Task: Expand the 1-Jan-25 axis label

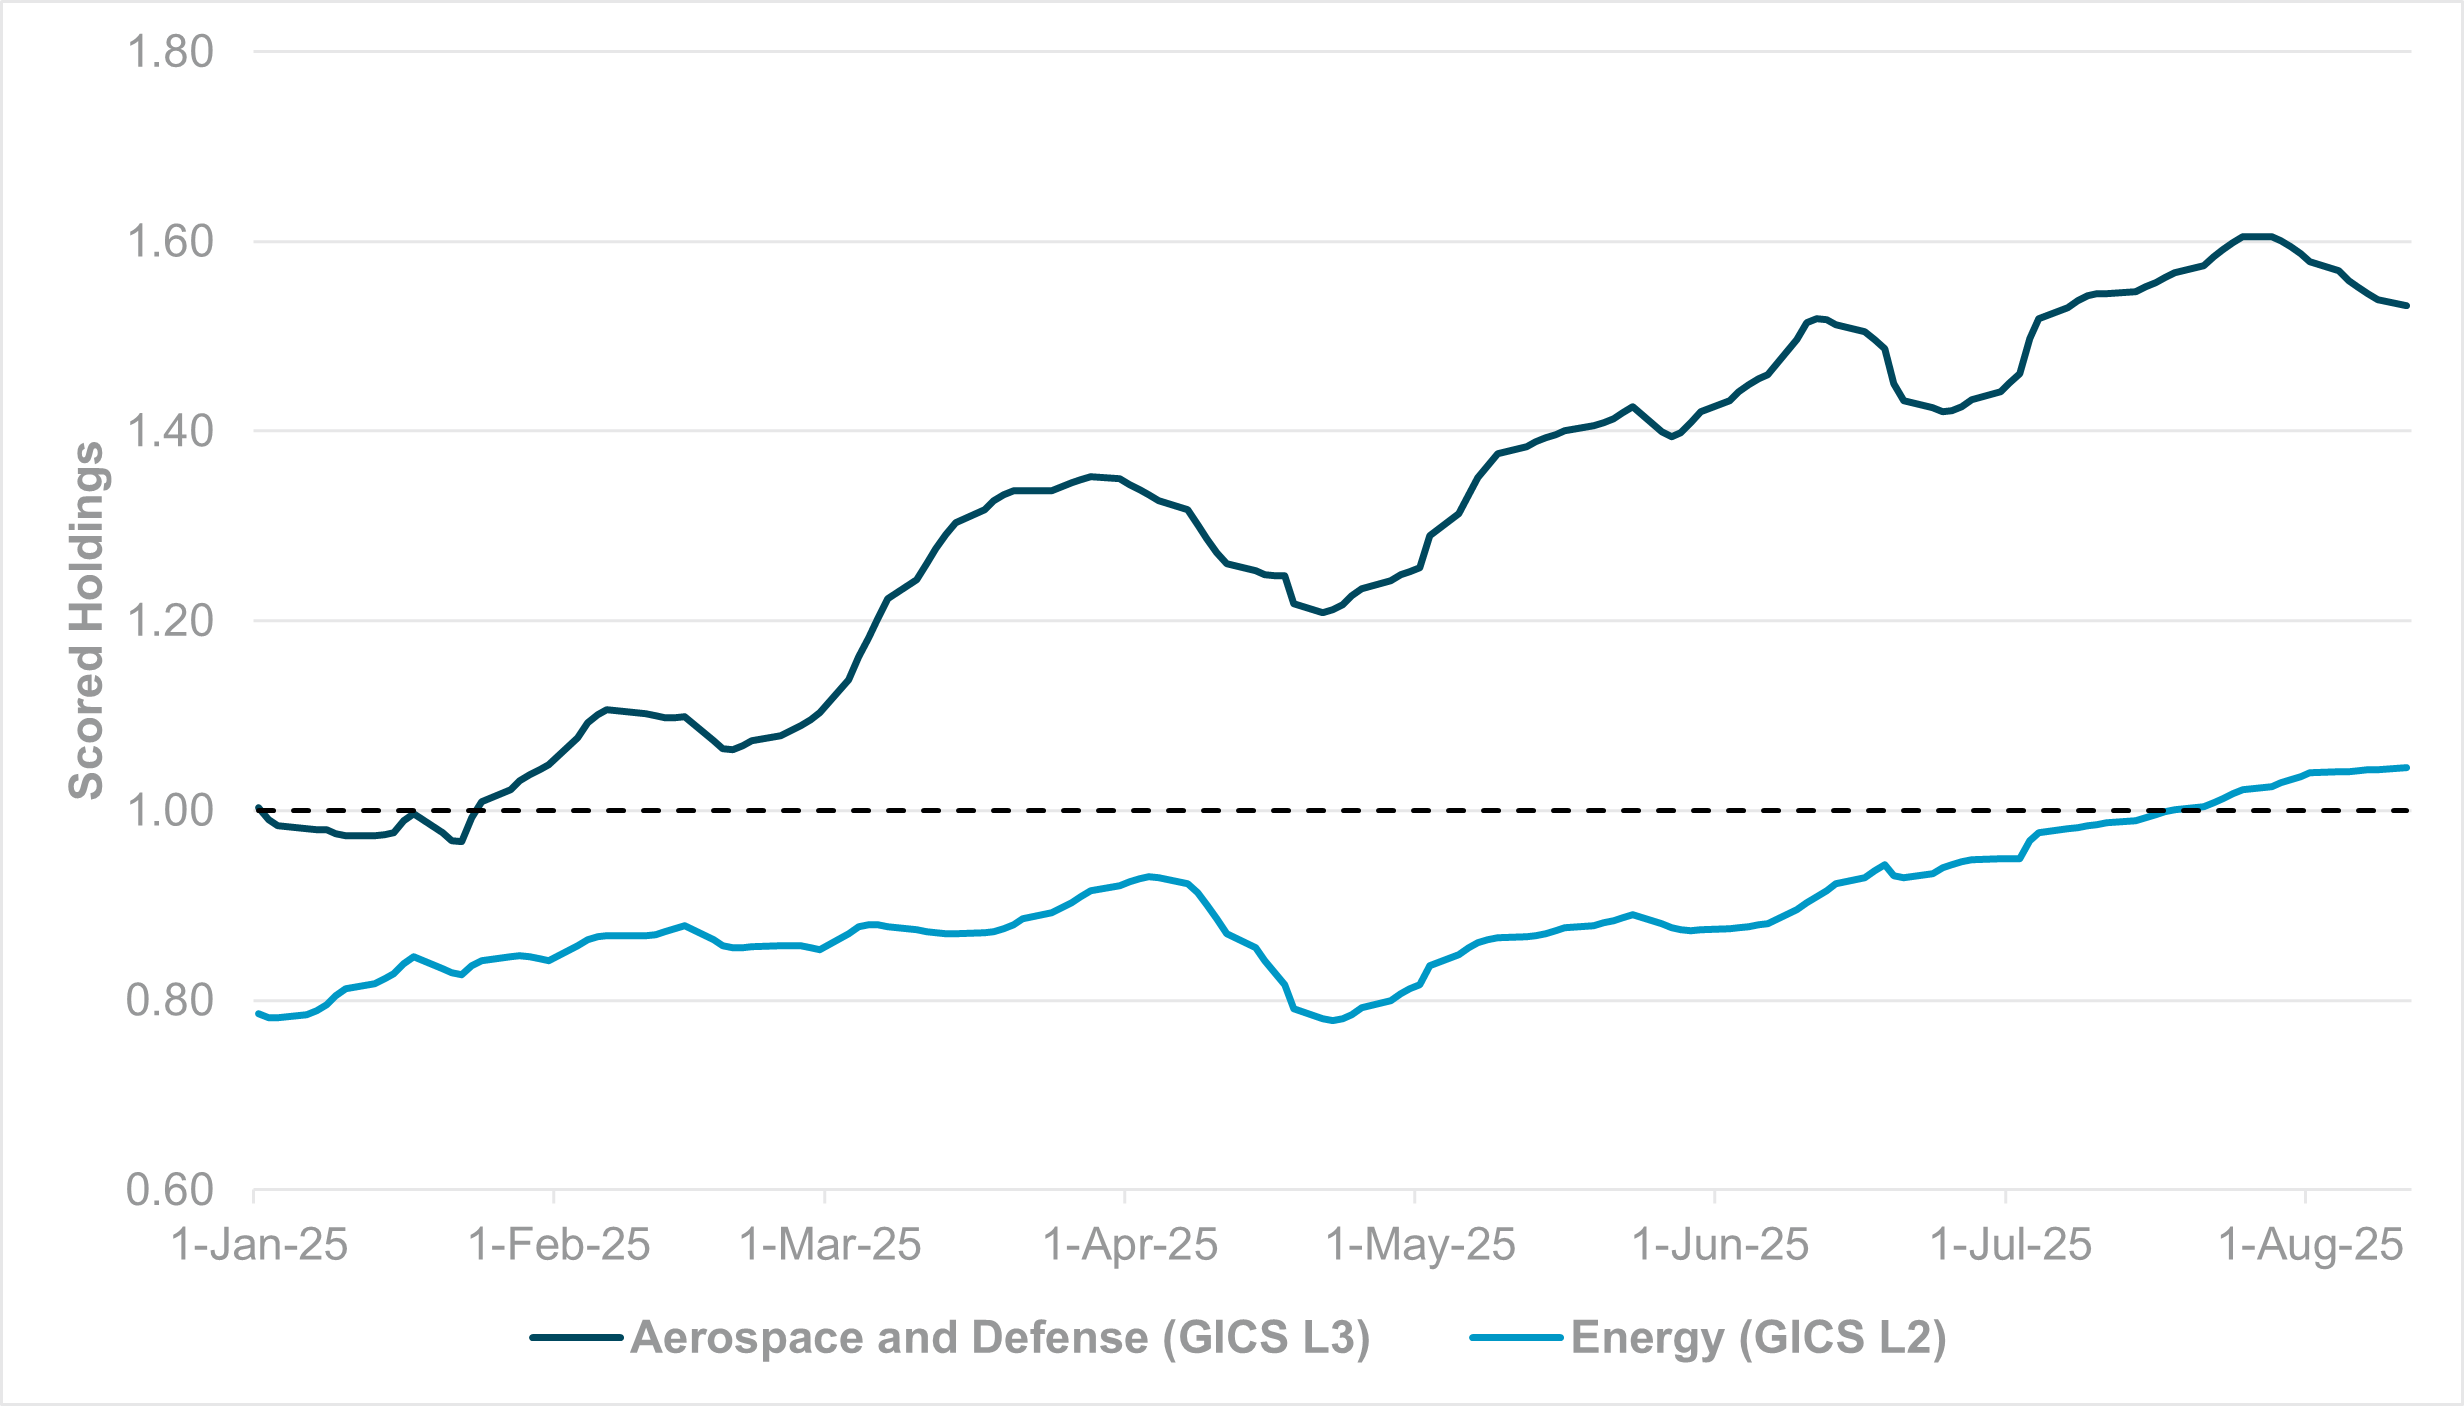Action: point(258,1242)
